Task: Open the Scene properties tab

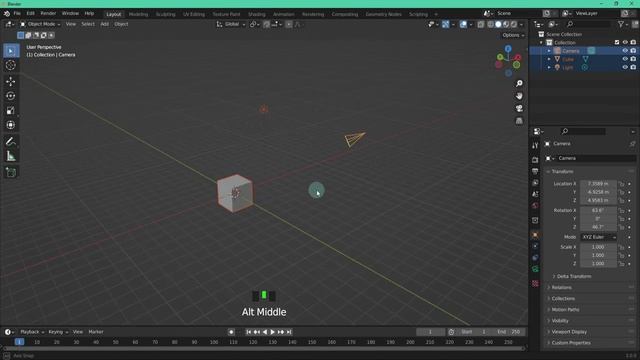Action: 535,194
